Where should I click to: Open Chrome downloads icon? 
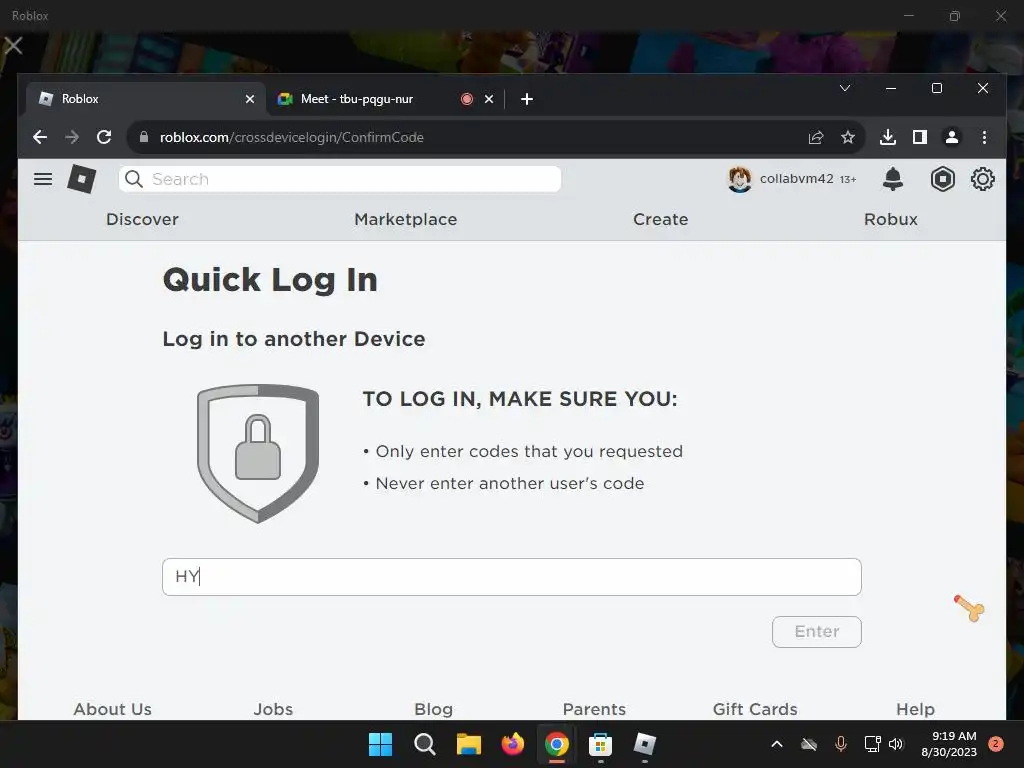tap(888, 137)
